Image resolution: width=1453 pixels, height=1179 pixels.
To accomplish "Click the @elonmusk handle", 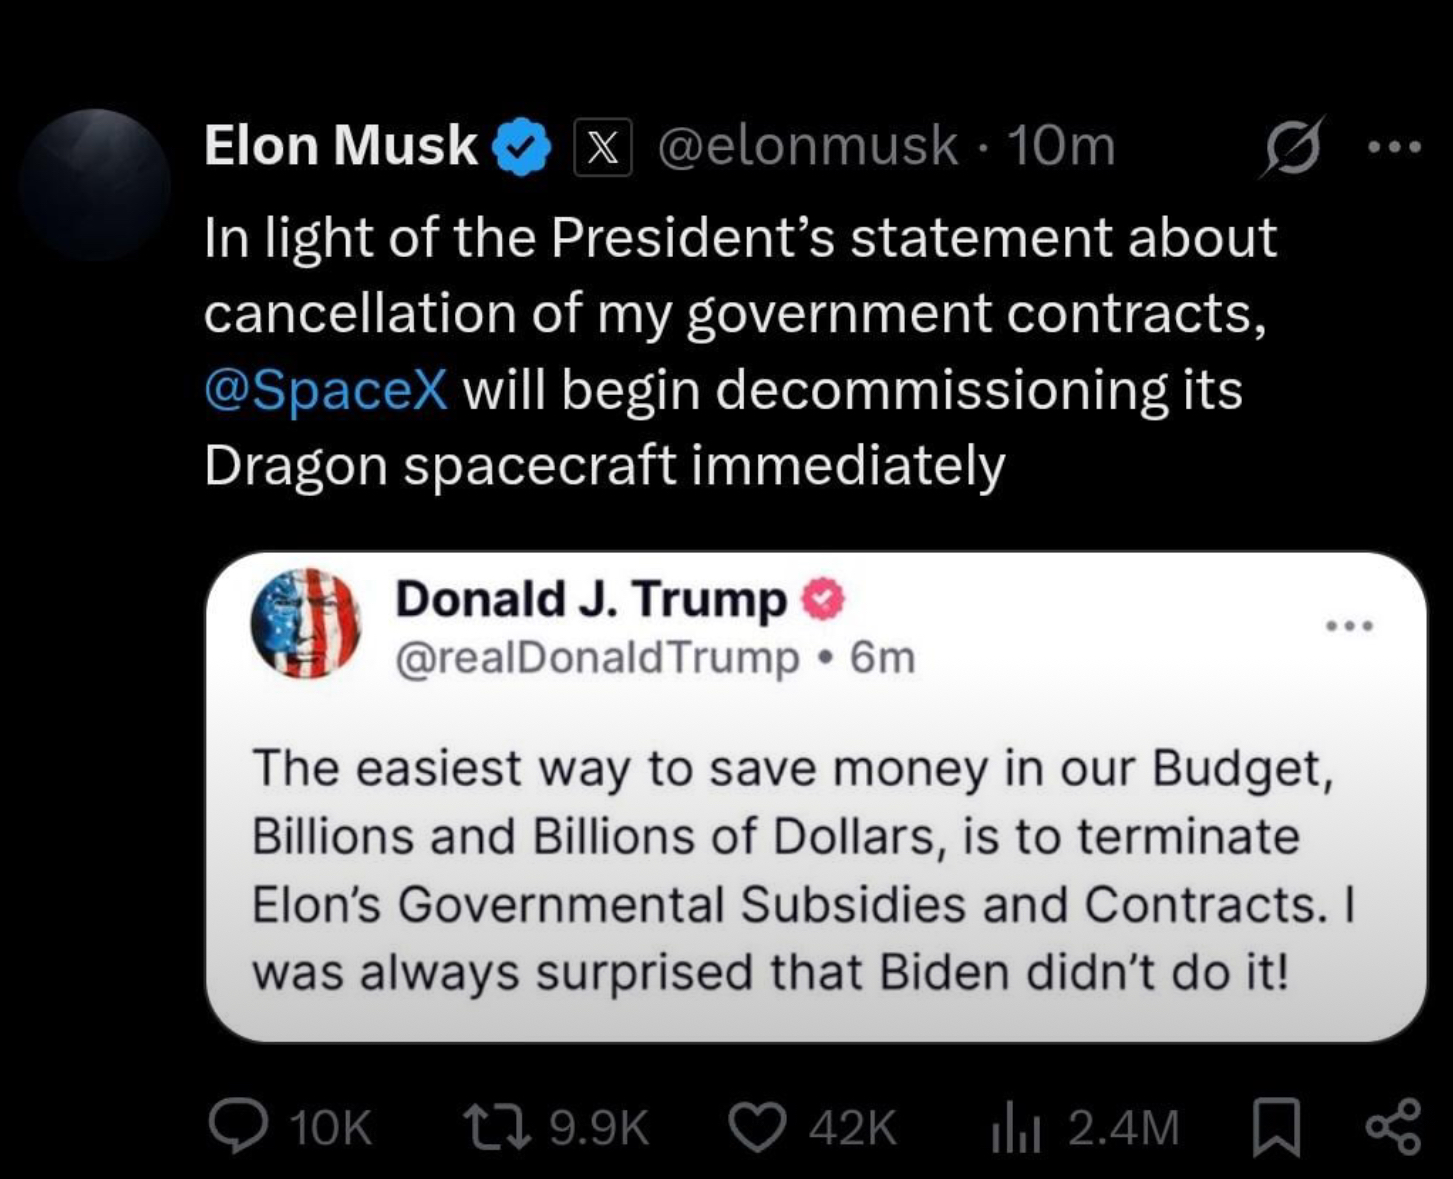I will tap(808, 146).
